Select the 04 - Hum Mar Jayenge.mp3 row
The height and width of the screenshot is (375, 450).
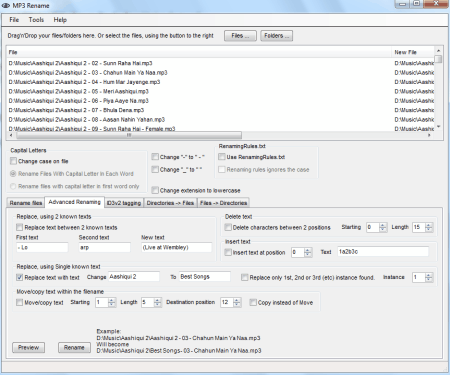[221, 82]
